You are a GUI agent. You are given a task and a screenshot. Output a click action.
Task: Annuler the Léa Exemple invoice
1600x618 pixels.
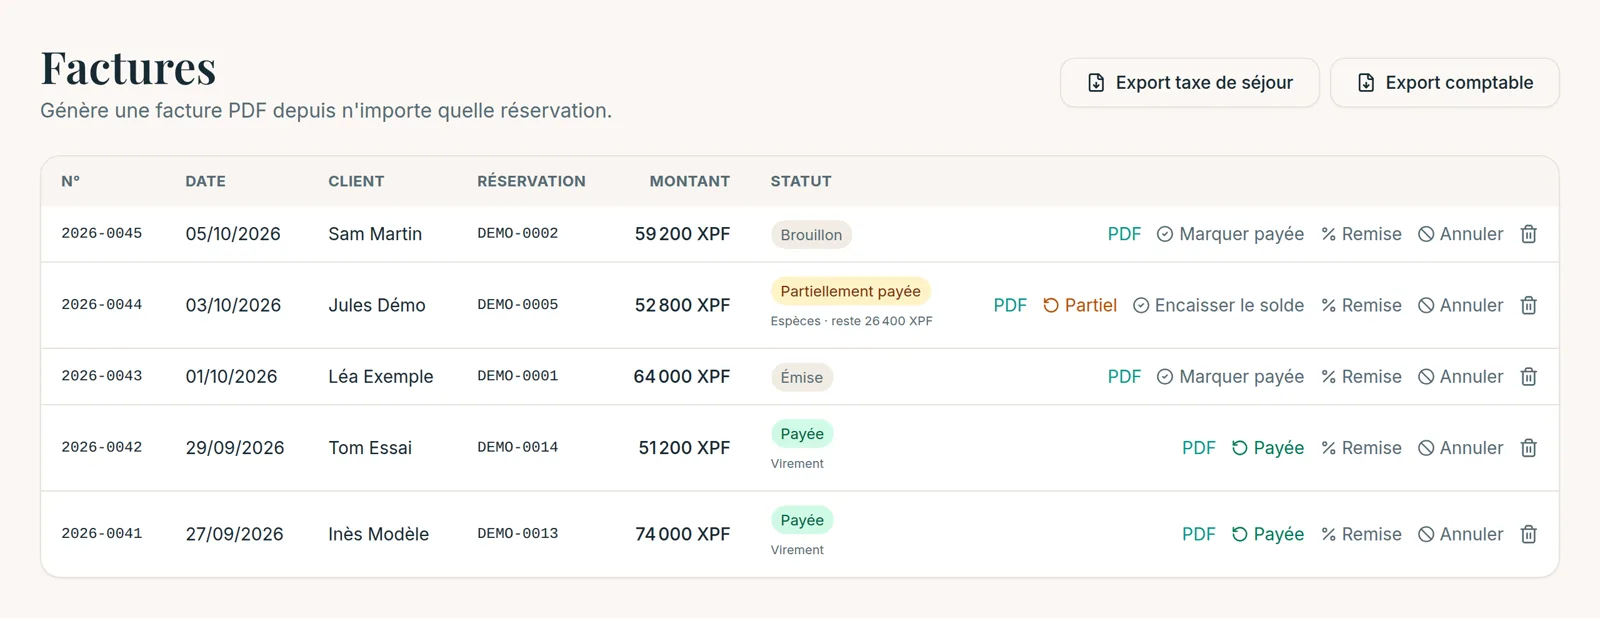click(1461, 377)
